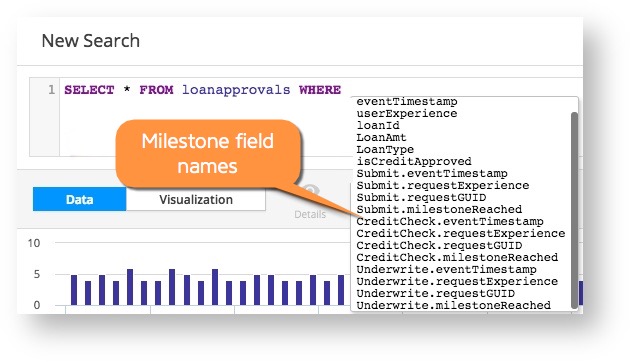Choose LoanType from the autocomplete dropdown
The width and height of the screenshot is (631, 362).
pos(385,150)
